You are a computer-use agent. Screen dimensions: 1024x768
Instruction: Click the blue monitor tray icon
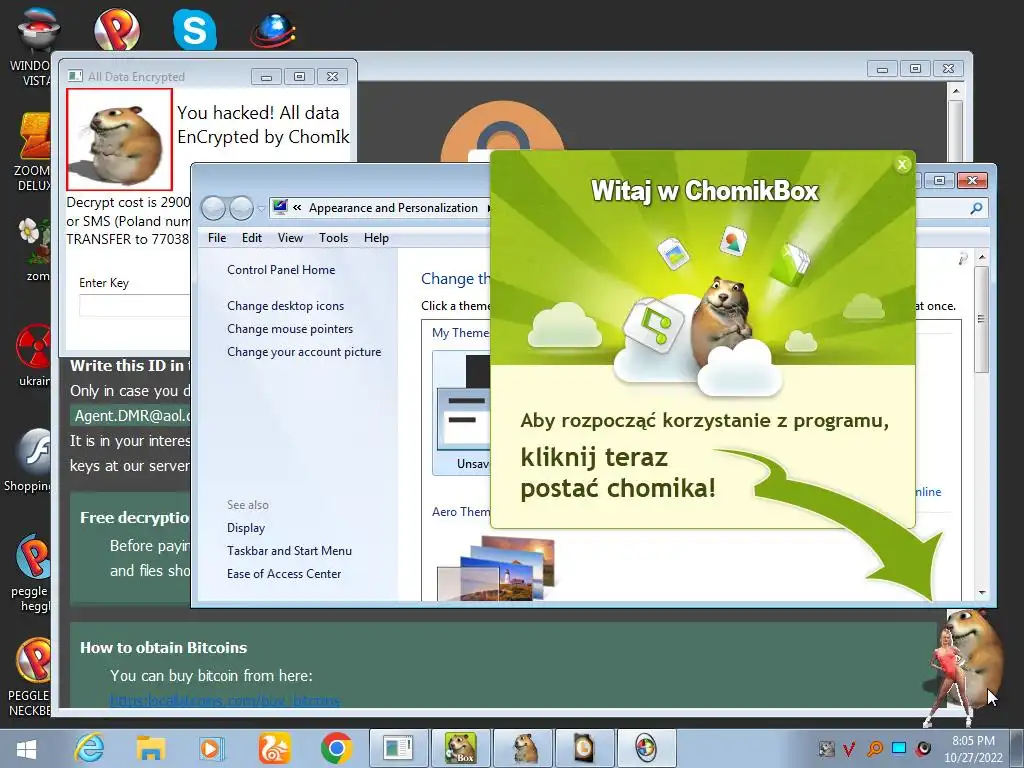click(x=899, y=748)
